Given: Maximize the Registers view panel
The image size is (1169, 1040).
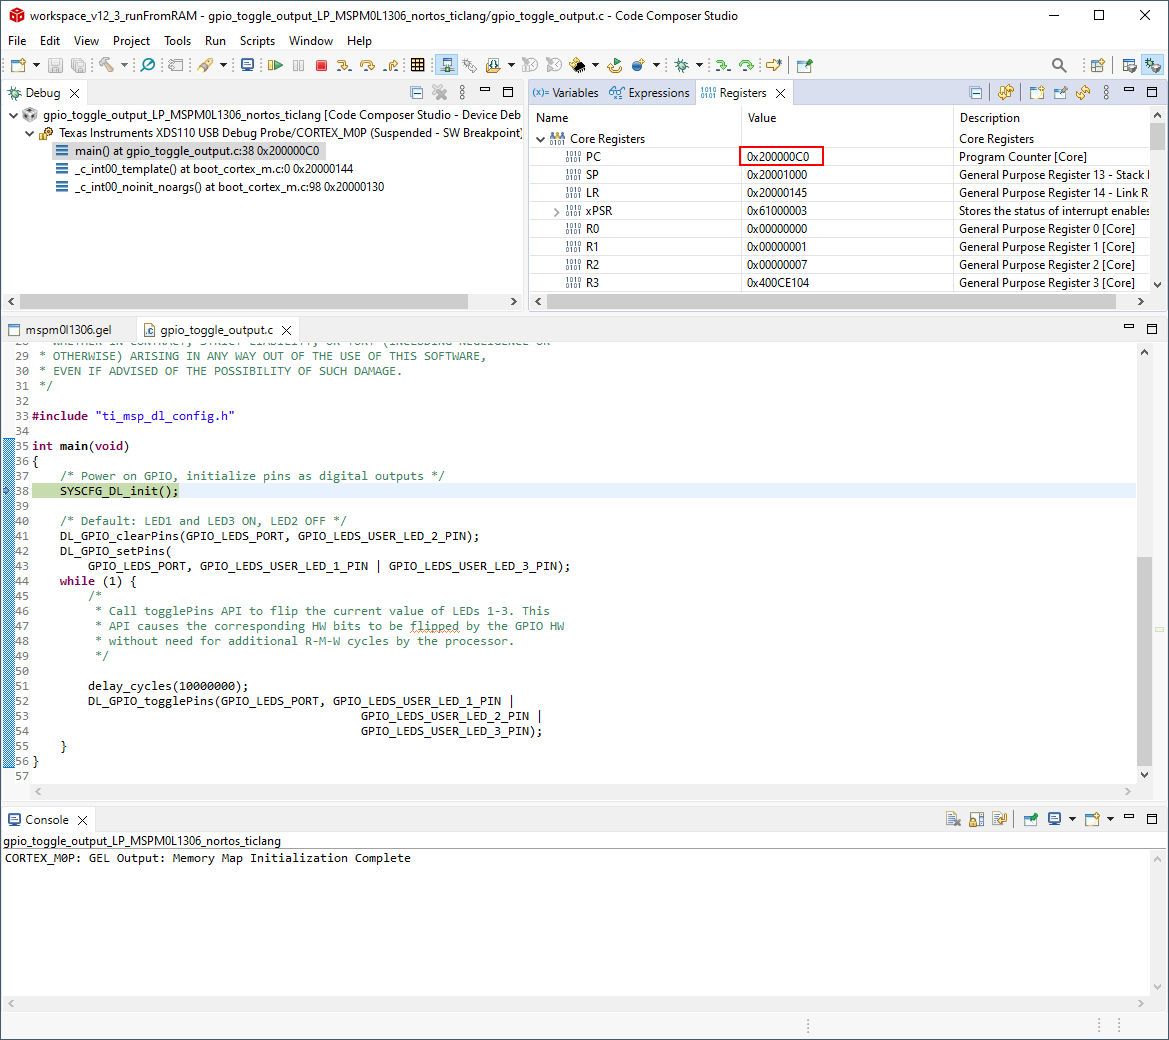Looking at the screenshot, I should tap(1152, 93).
